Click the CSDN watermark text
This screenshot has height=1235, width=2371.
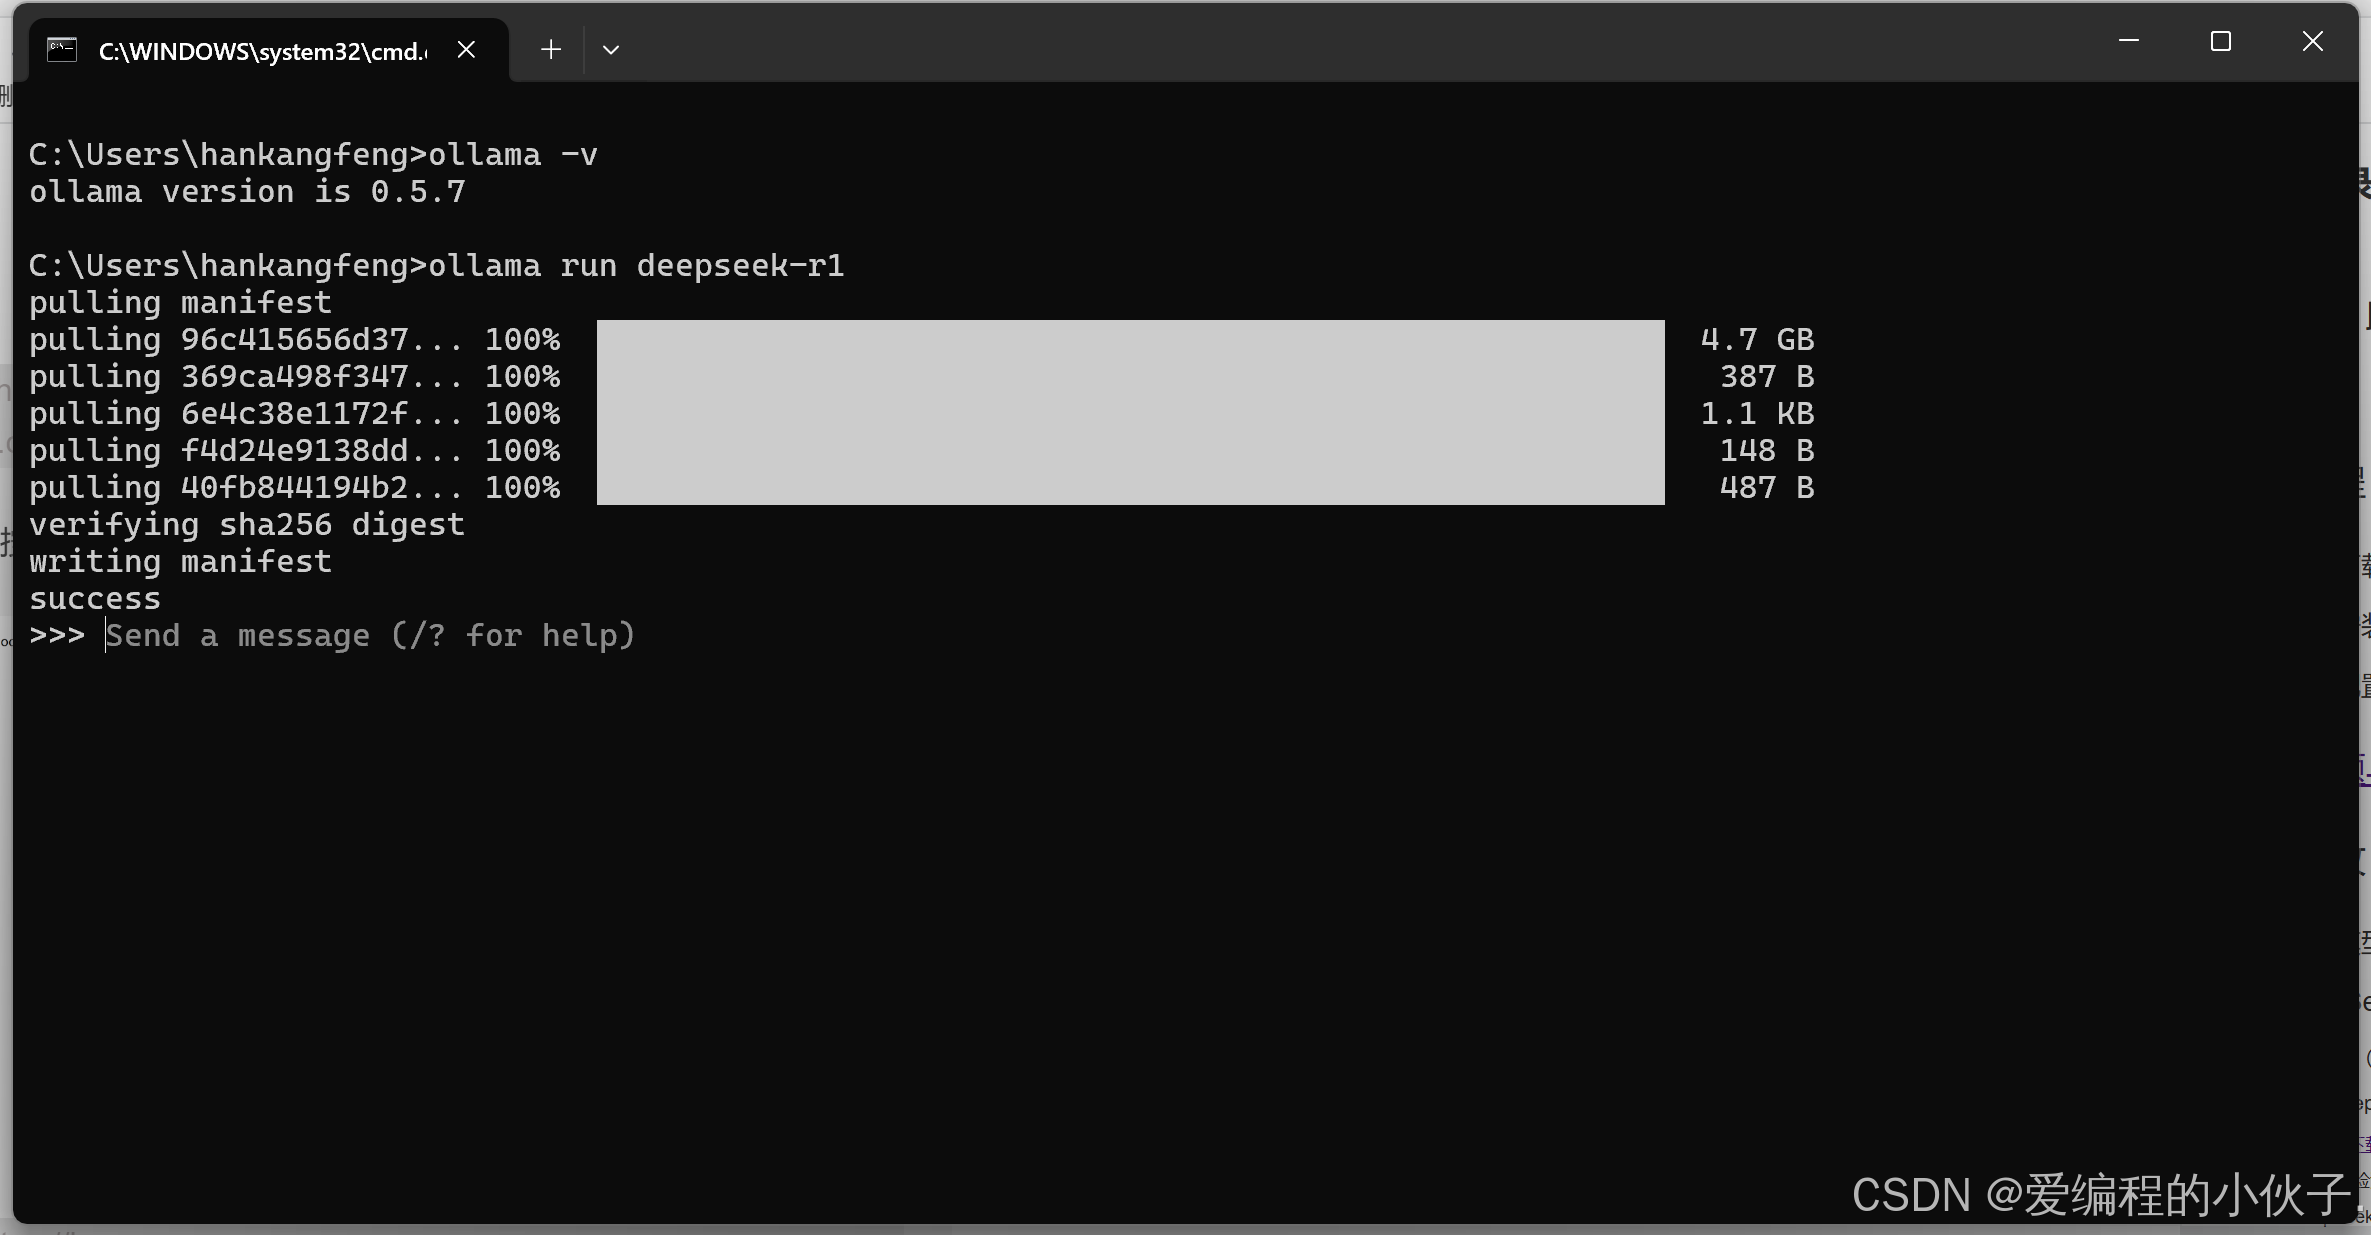[2100, 1194]
